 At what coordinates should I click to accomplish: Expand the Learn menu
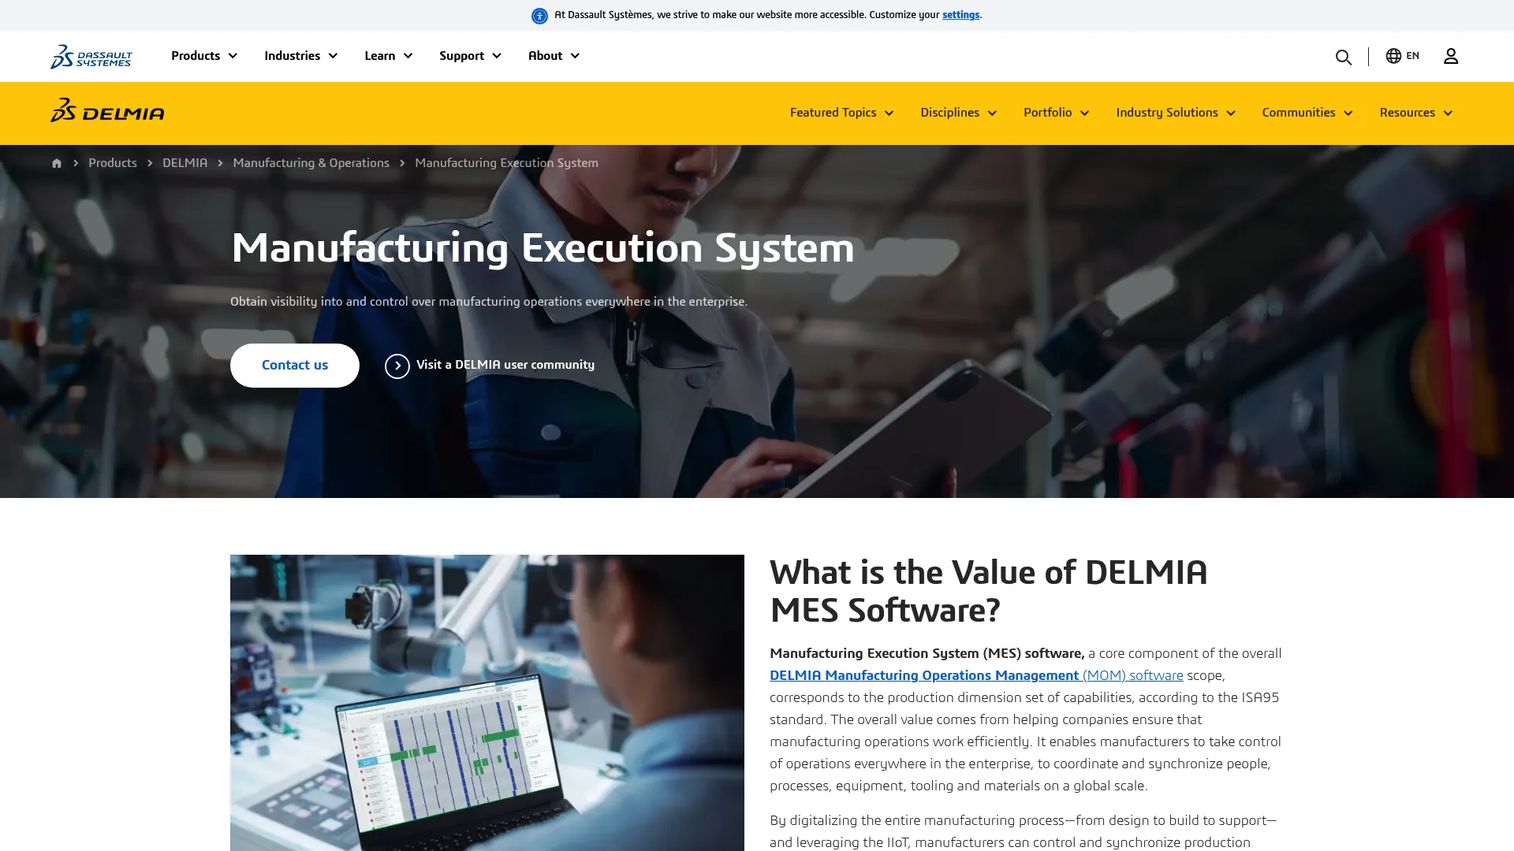tap(389, 56)
